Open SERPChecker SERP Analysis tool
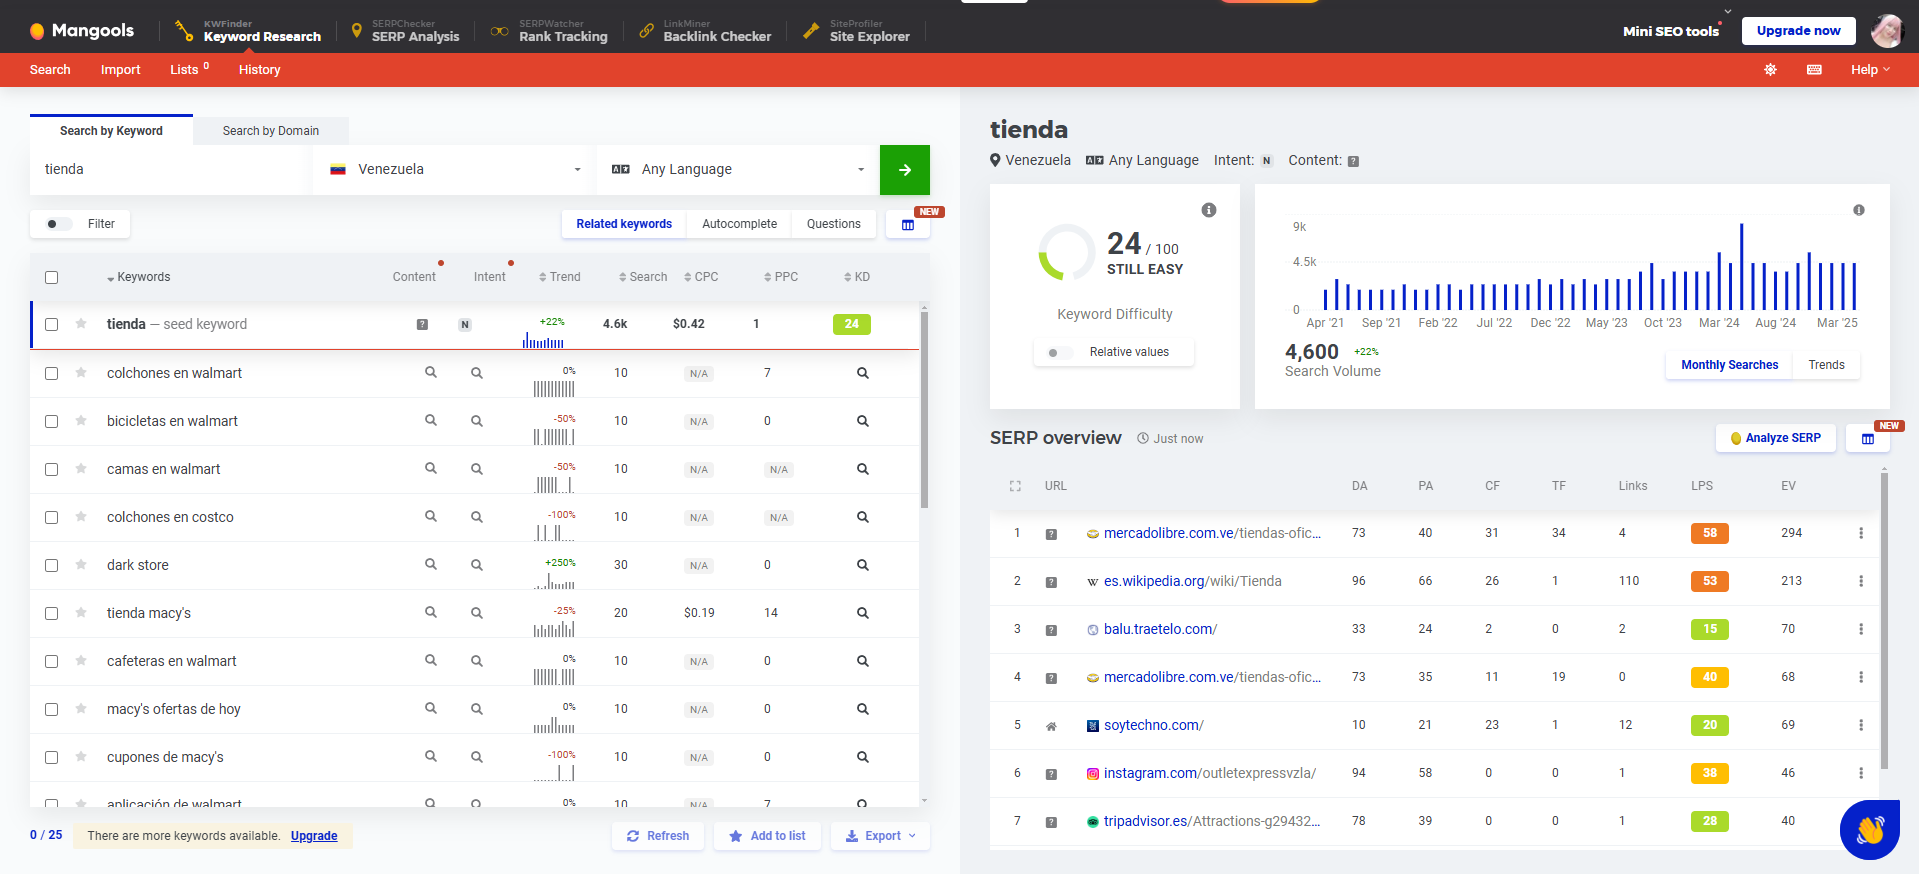Image resolution: width=1919 pixels, height=874 pixels. pyautogui.click(x=405, y=31)
